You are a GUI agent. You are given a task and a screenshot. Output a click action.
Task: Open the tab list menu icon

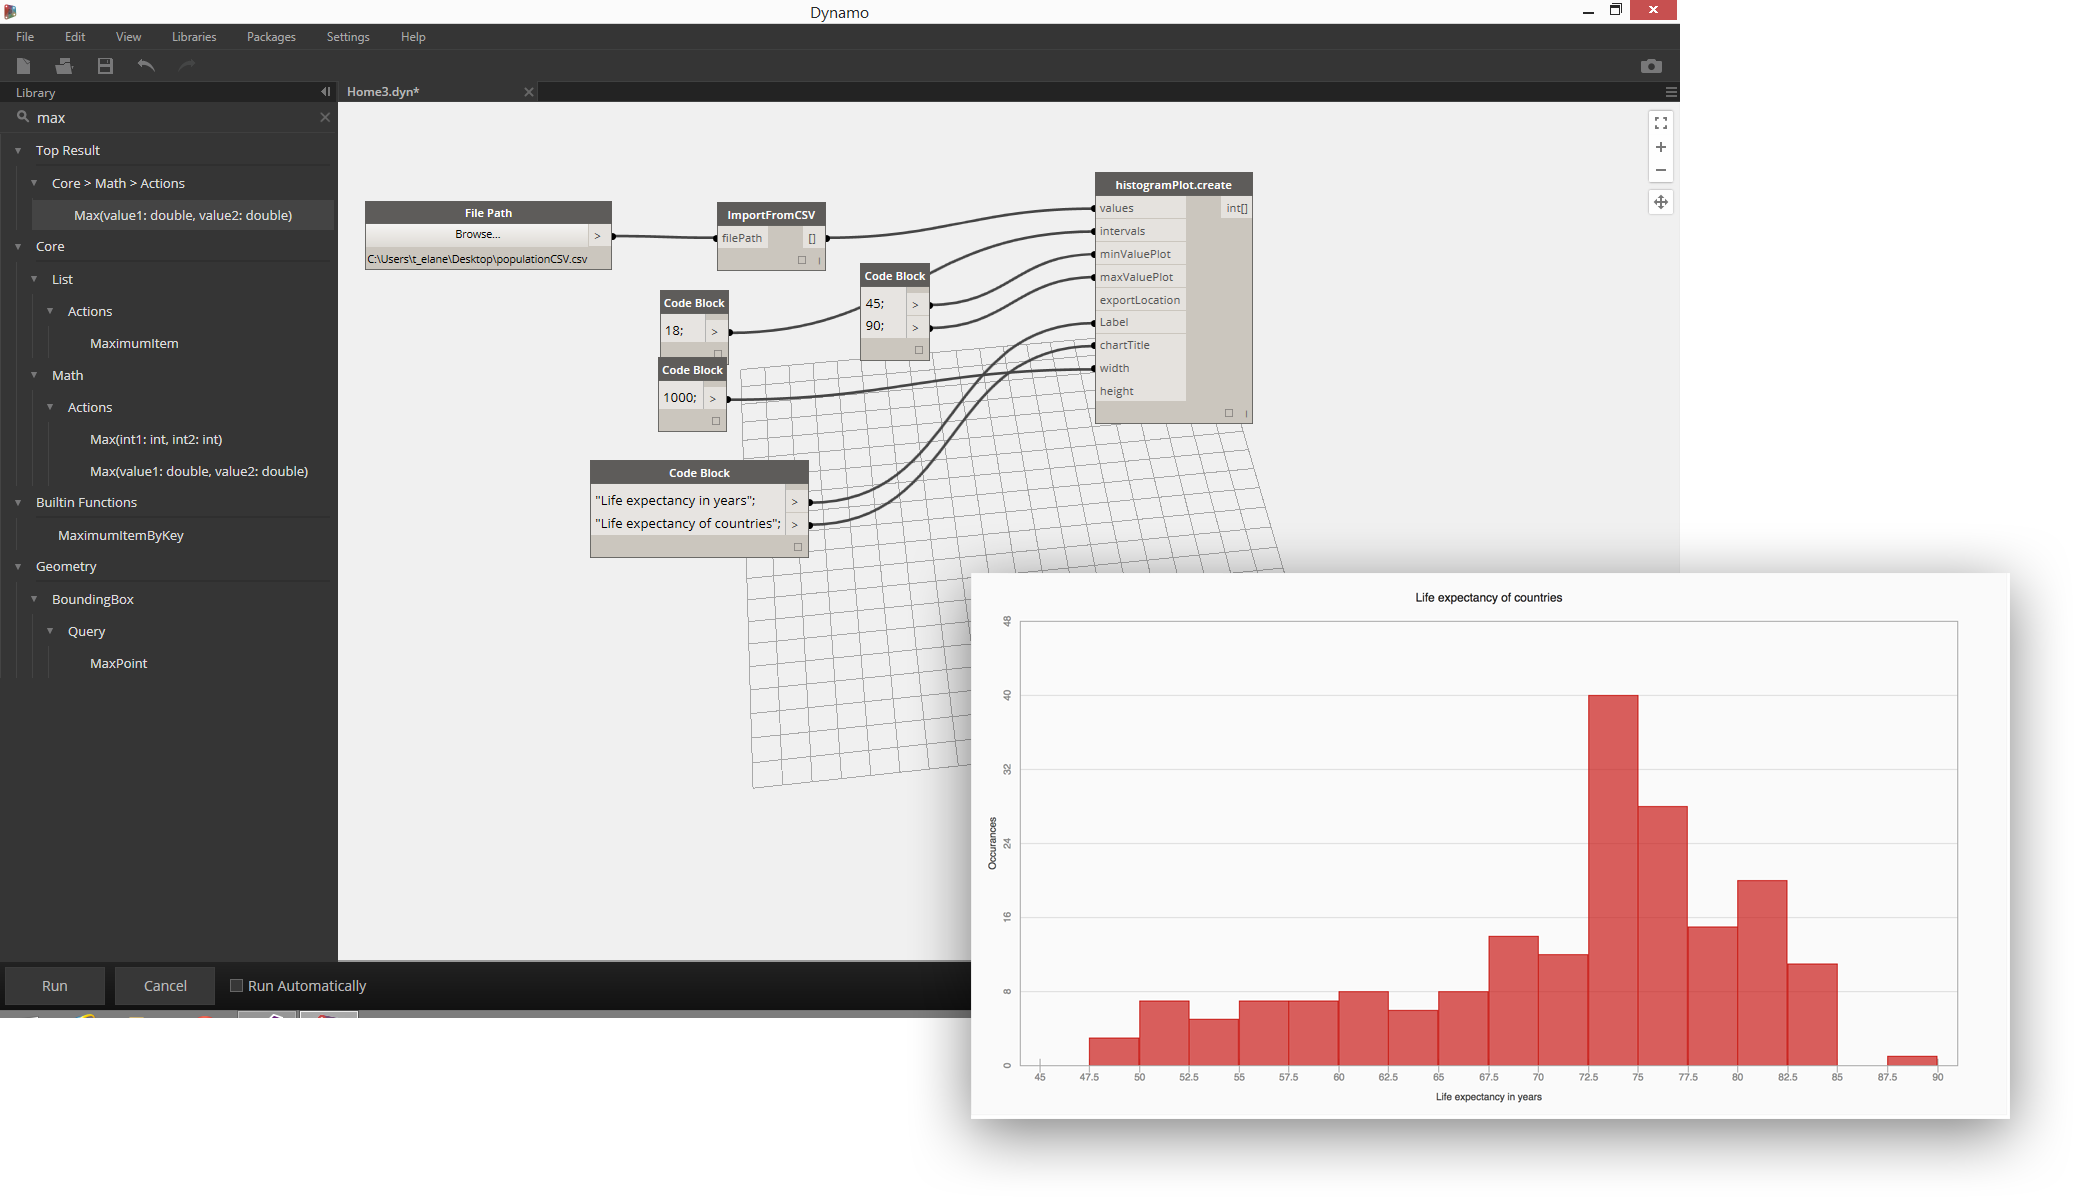(1671, 92)
